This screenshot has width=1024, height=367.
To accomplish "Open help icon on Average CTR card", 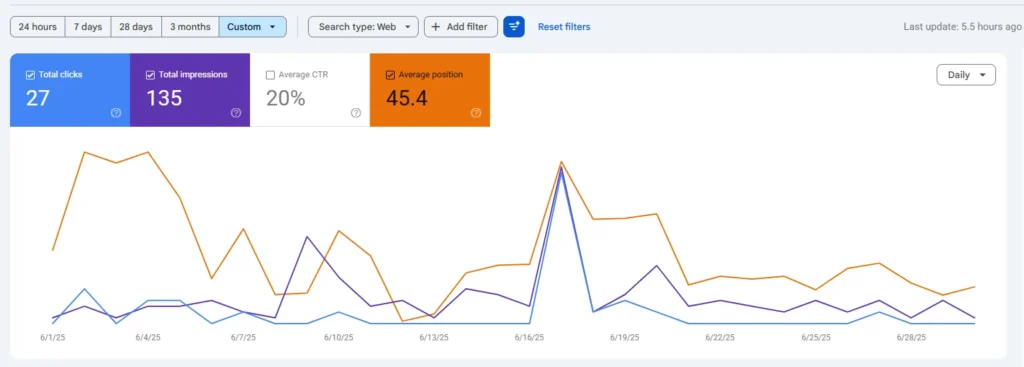I will click(356, 113).
